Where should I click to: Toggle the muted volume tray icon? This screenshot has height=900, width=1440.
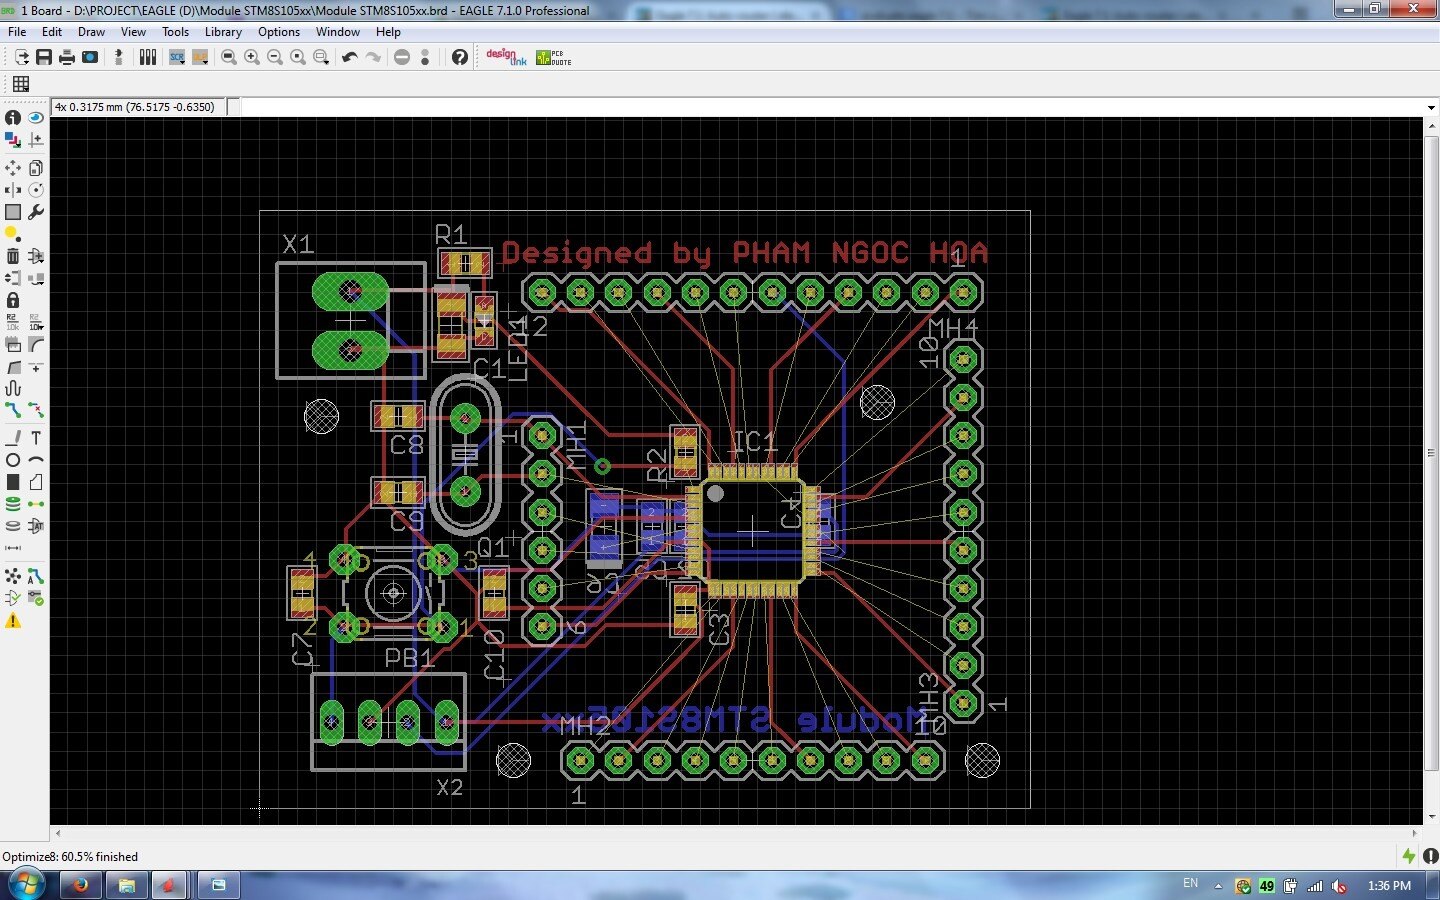coord(1339,886)
